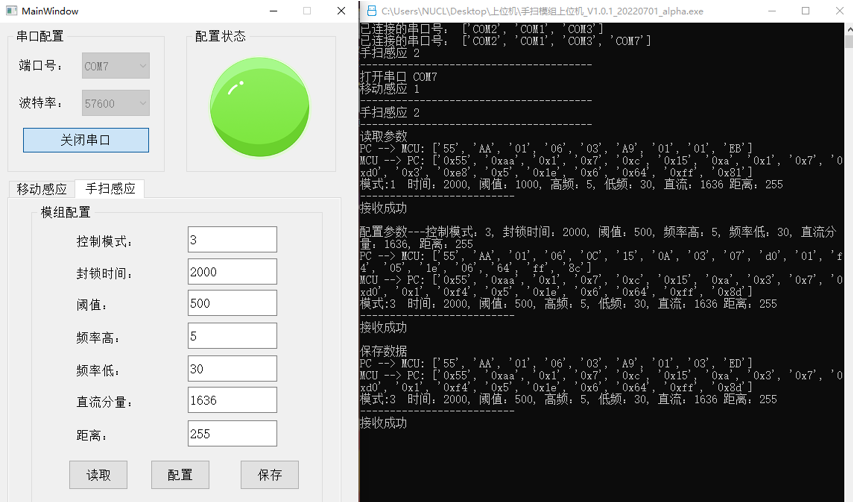853x502 pixels.
Task: Click the 频率高 input field
Action: 232,336
